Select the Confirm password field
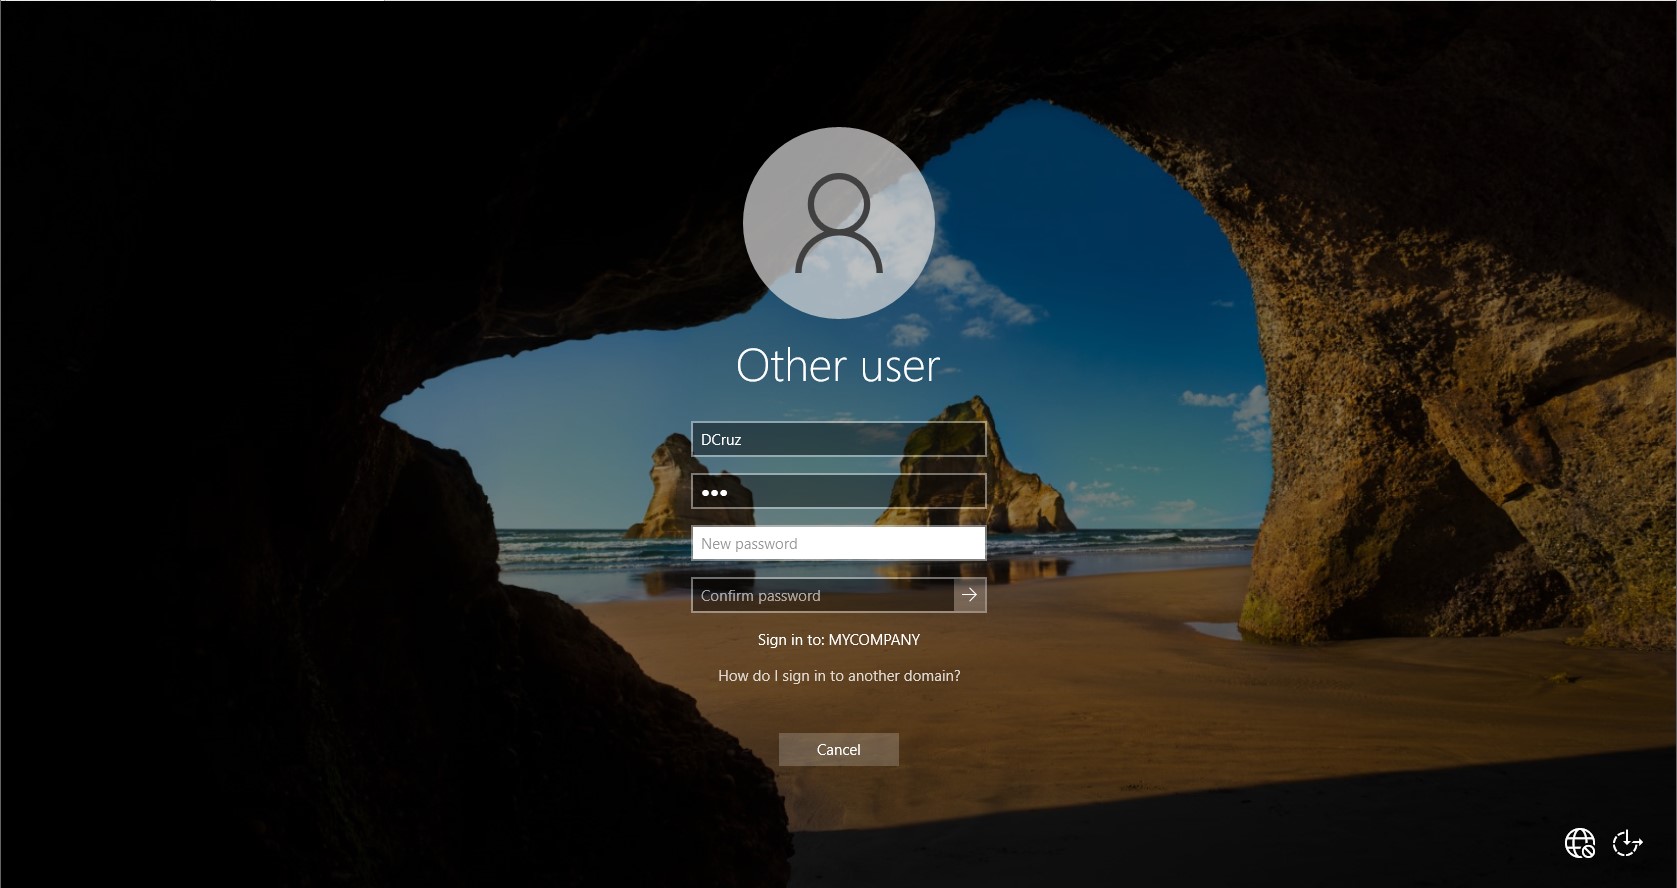The image size is (1677, 888). point(822,595)
